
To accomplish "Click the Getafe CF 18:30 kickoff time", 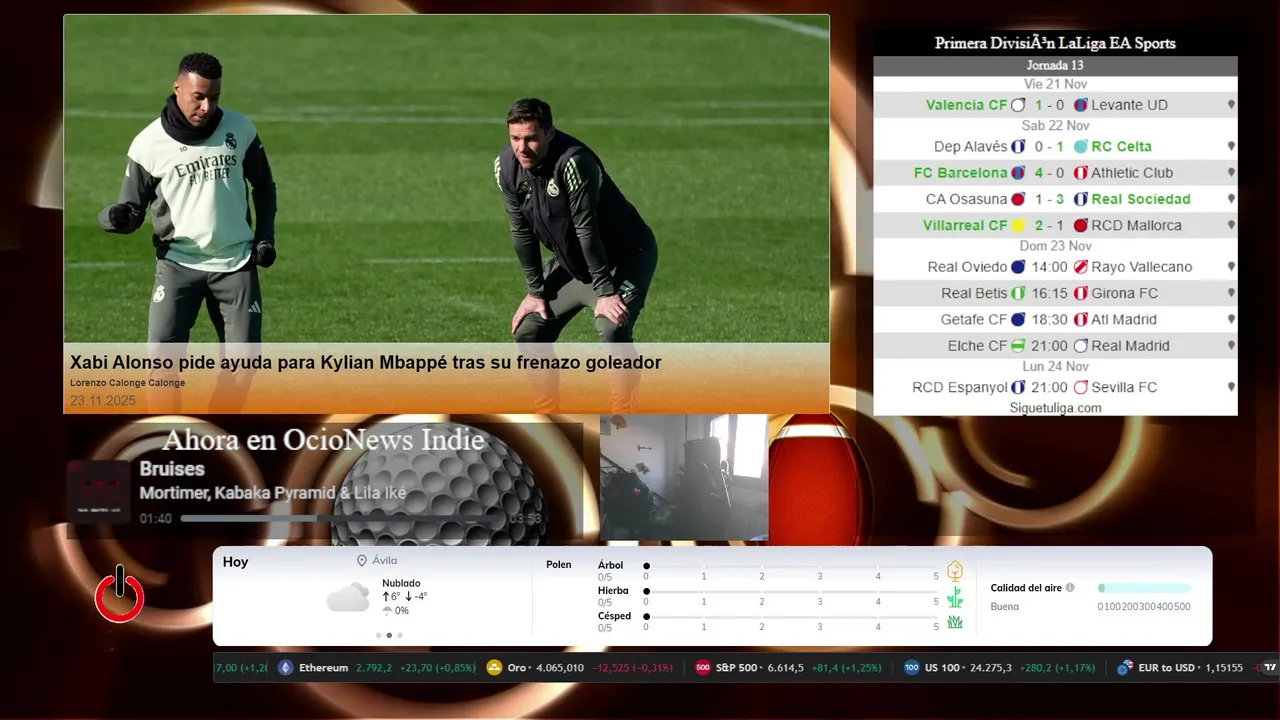I will [x=1050, y=320].
